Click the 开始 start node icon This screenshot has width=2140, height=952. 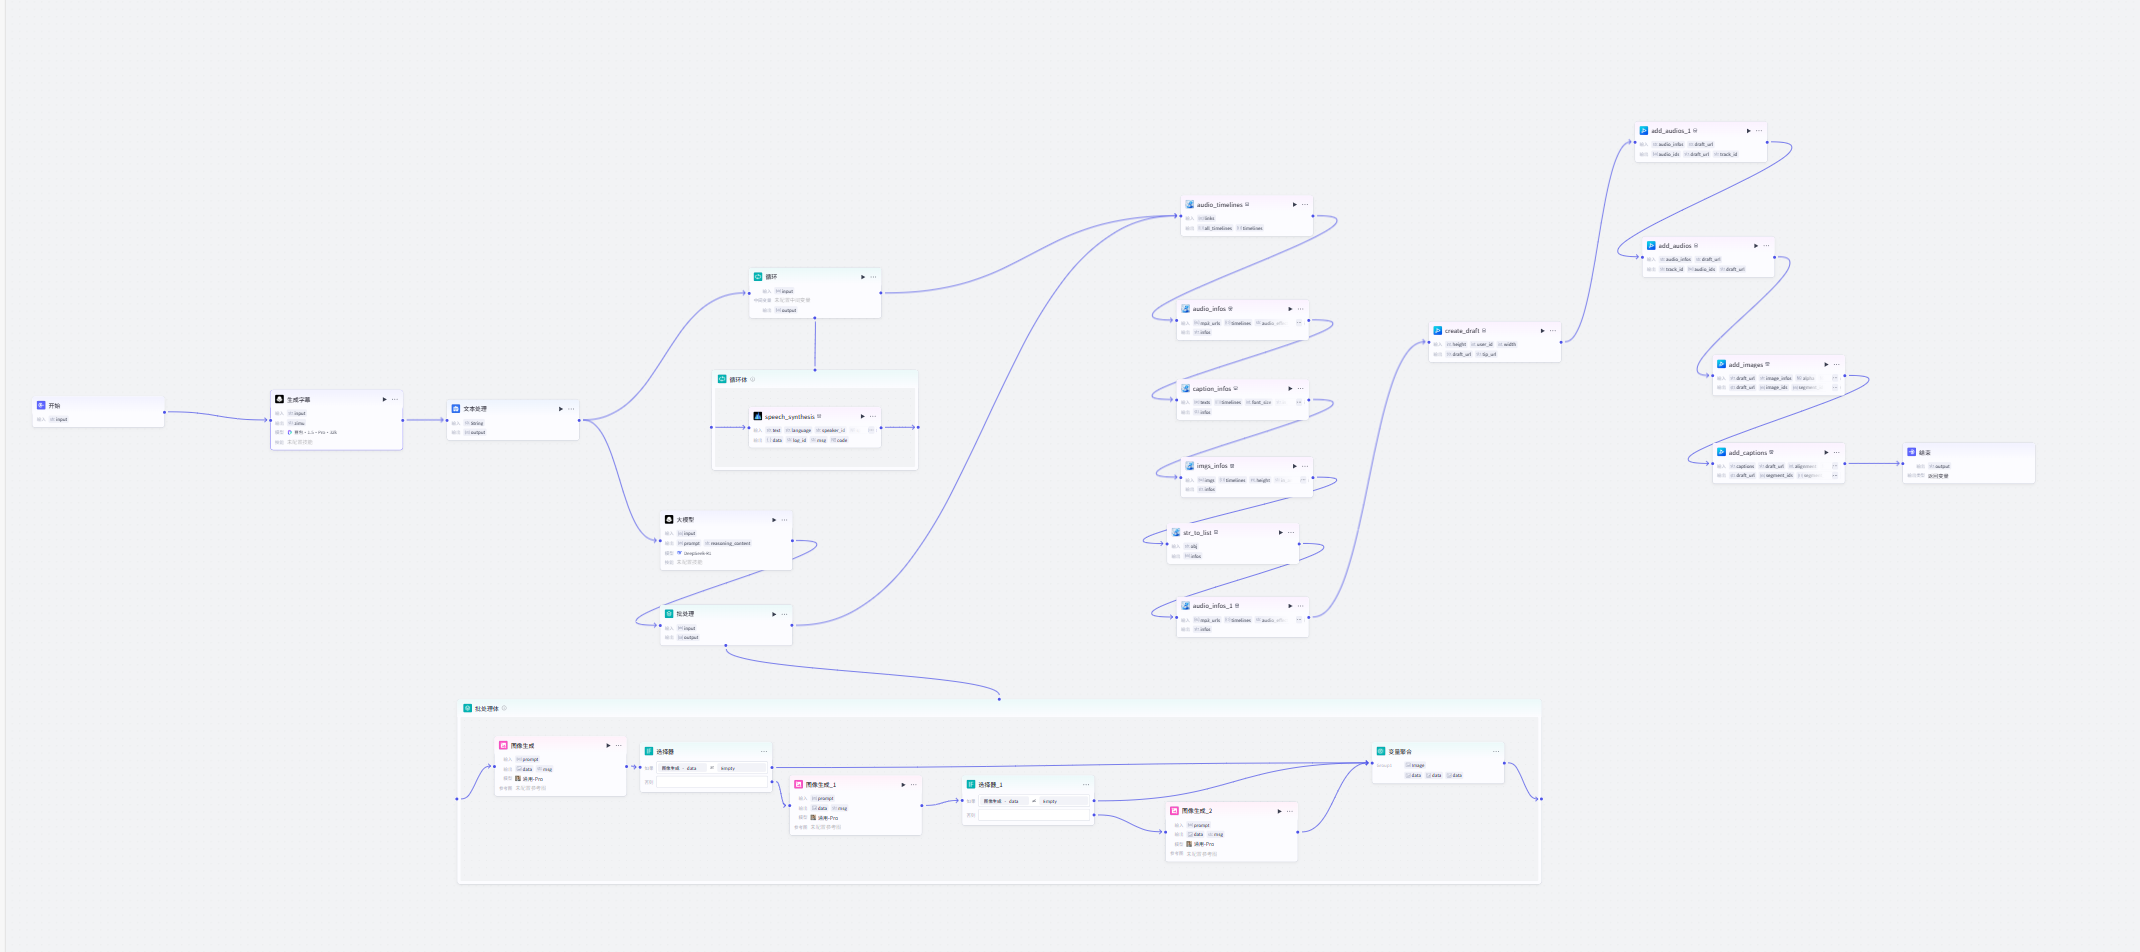(41, 405)
